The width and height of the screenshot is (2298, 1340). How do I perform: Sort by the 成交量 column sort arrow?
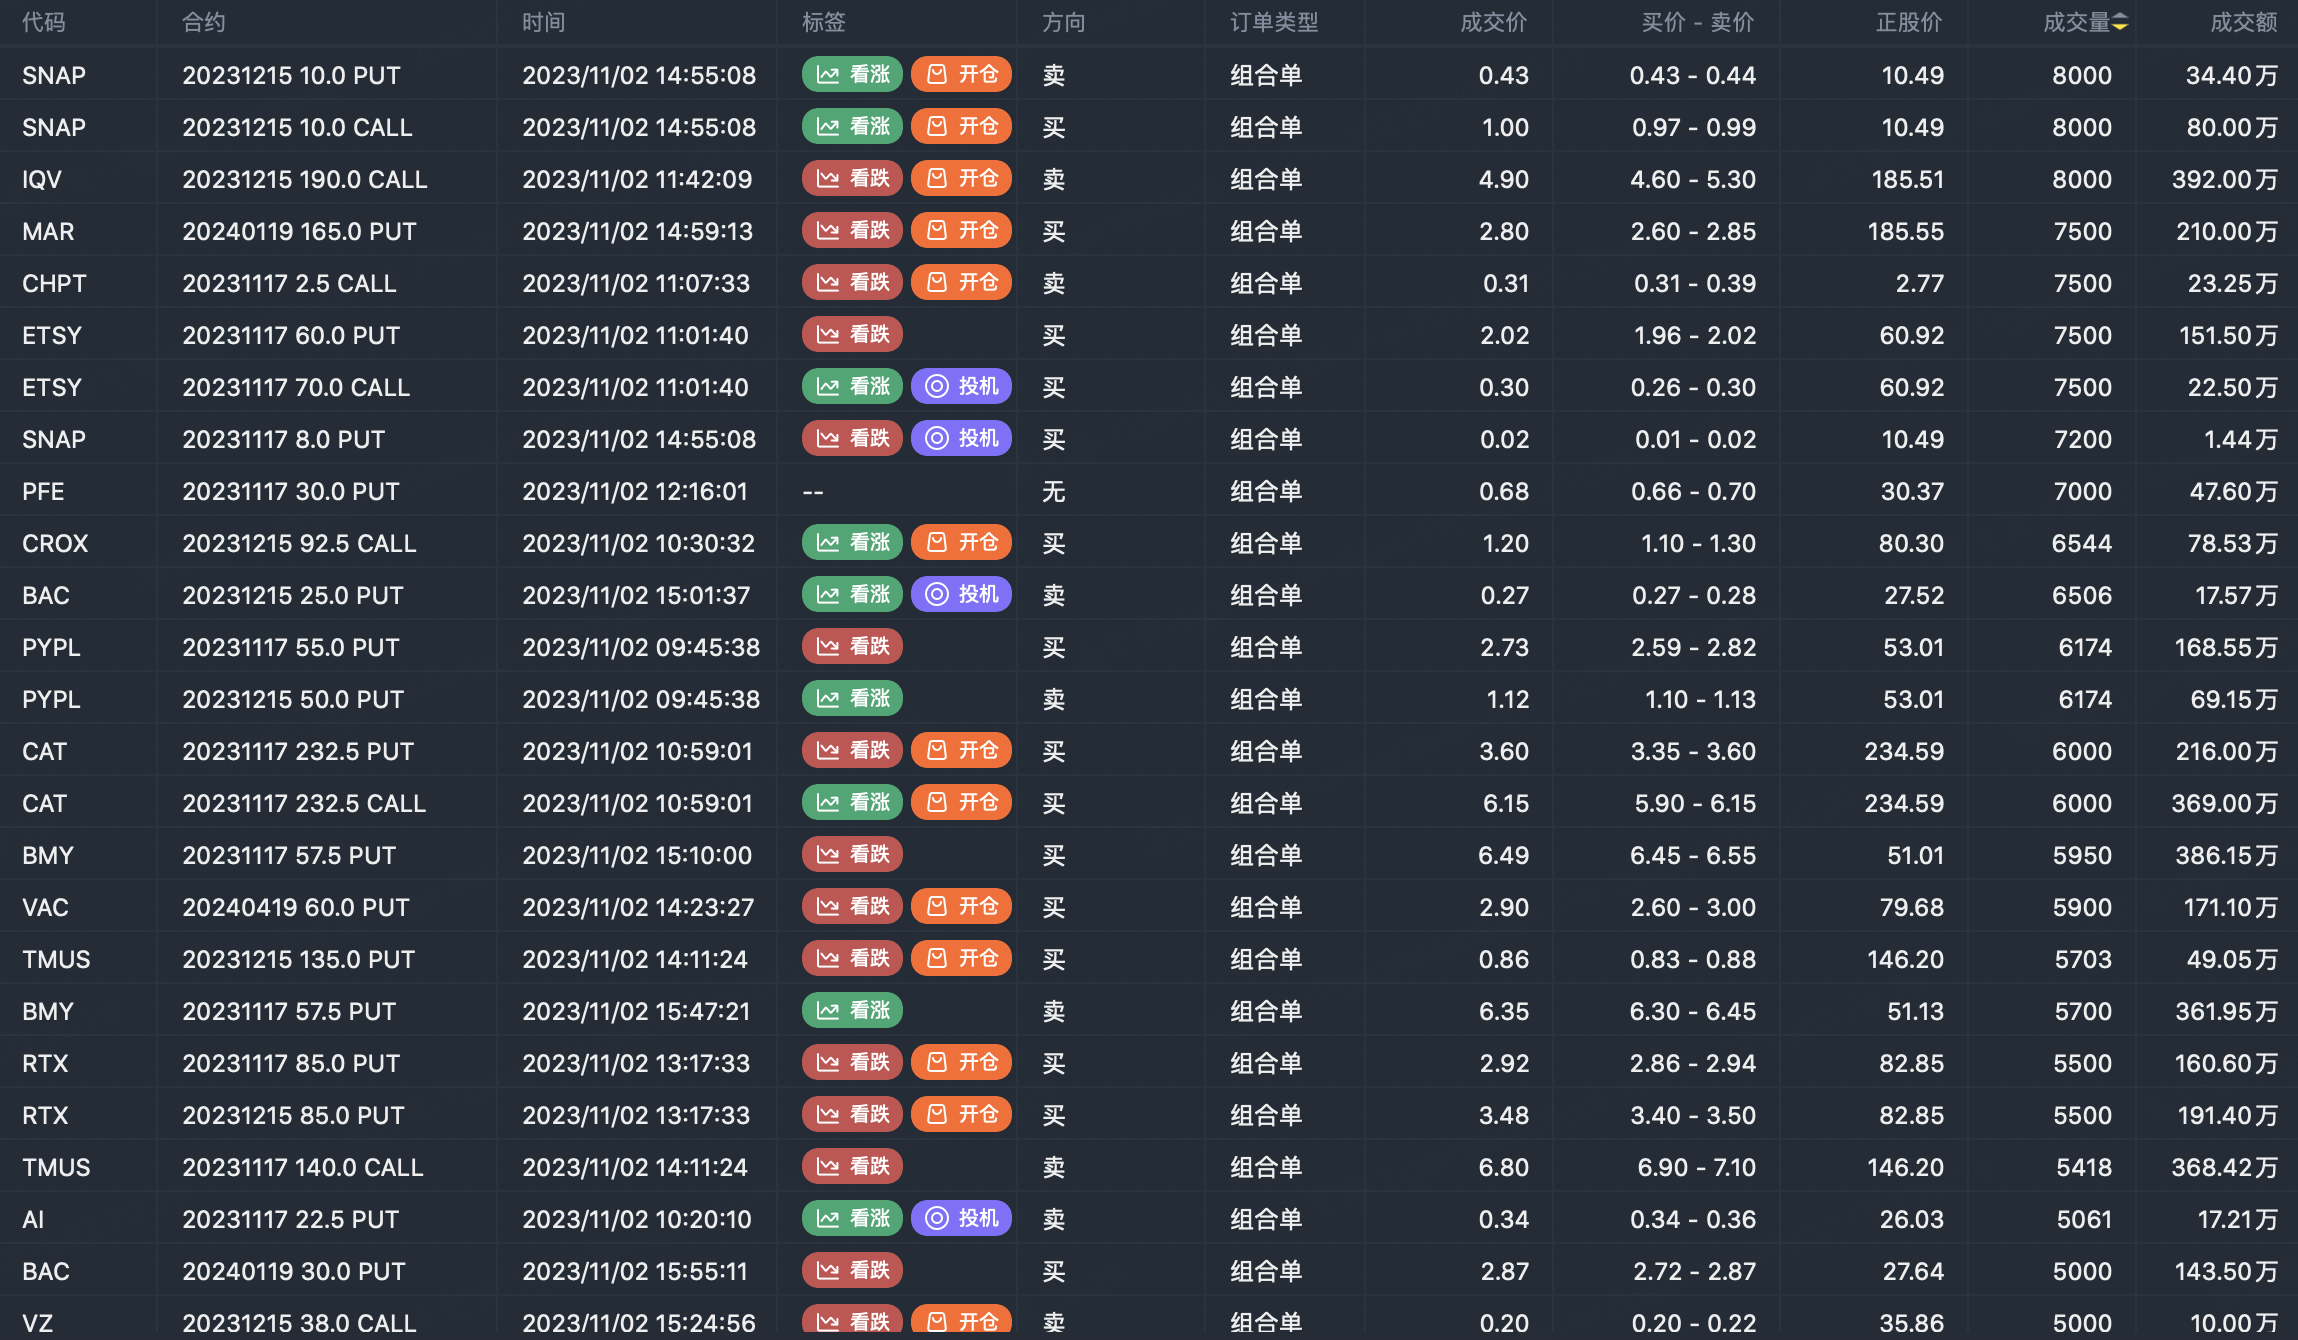tap(2120, 23)
